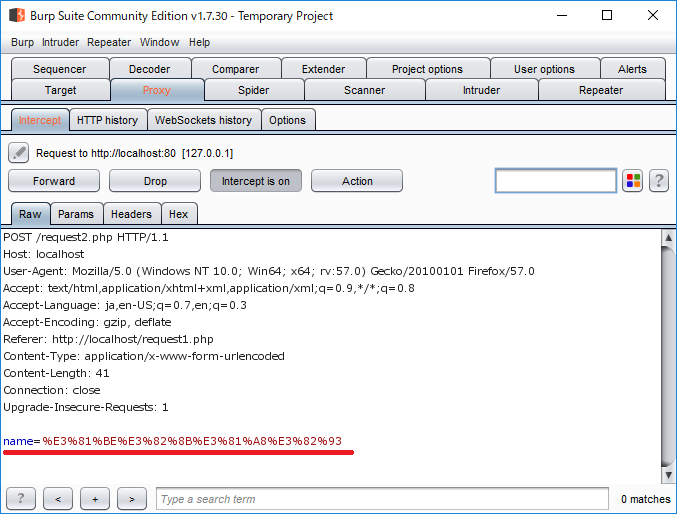677x514 pixels.
Task: Open the WebSockets history sub-tab
Action: tap(203, 120)
